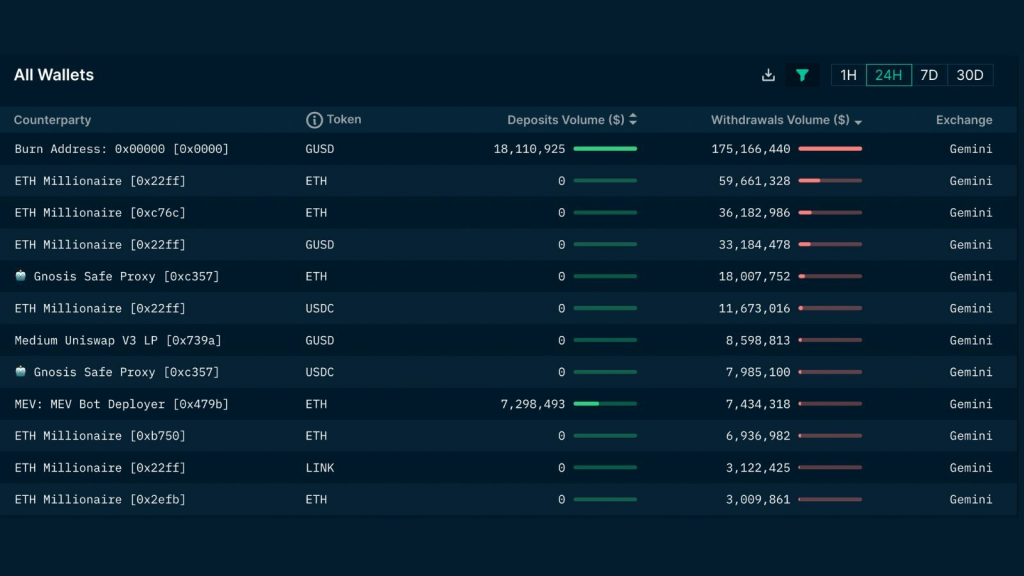Open MEV Bot Deployer [0x479b] entry
The height and width of the screenshot is (576, 1024).
point(121,404)
